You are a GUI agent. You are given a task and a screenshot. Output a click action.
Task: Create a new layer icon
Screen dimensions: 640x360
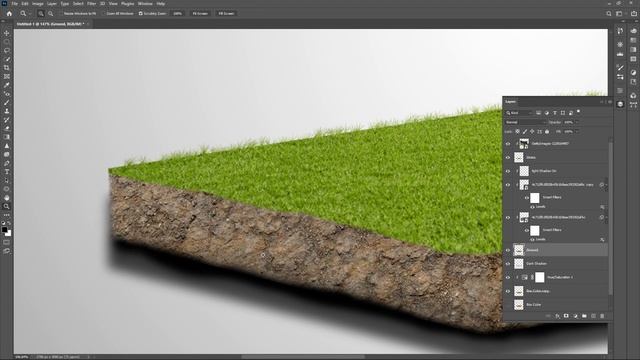pyautogui.click(x=593, y=316)
